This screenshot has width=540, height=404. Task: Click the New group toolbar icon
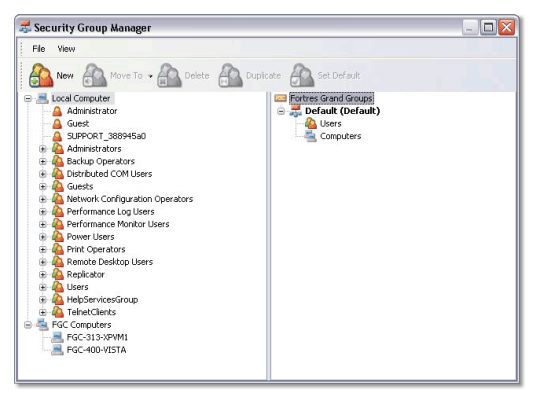click(x=41, y=75)
